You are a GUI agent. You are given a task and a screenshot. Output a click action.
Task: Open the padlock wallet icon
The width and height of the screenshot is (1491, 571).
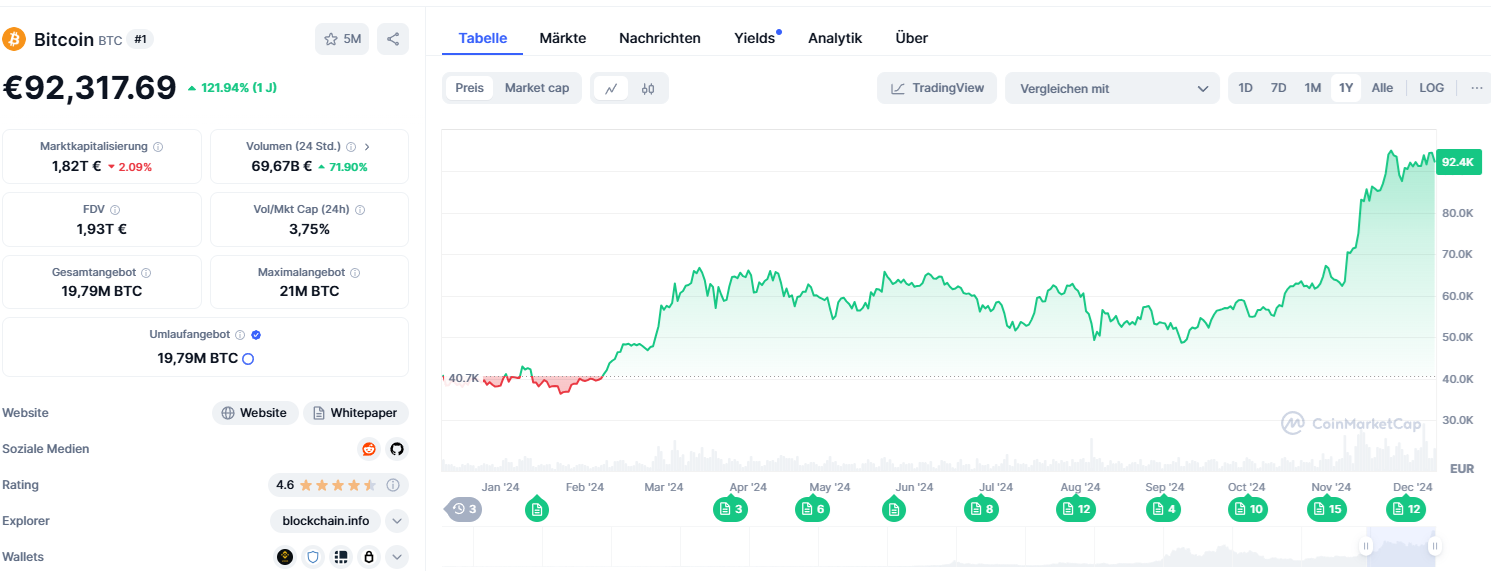coord(369,557)
